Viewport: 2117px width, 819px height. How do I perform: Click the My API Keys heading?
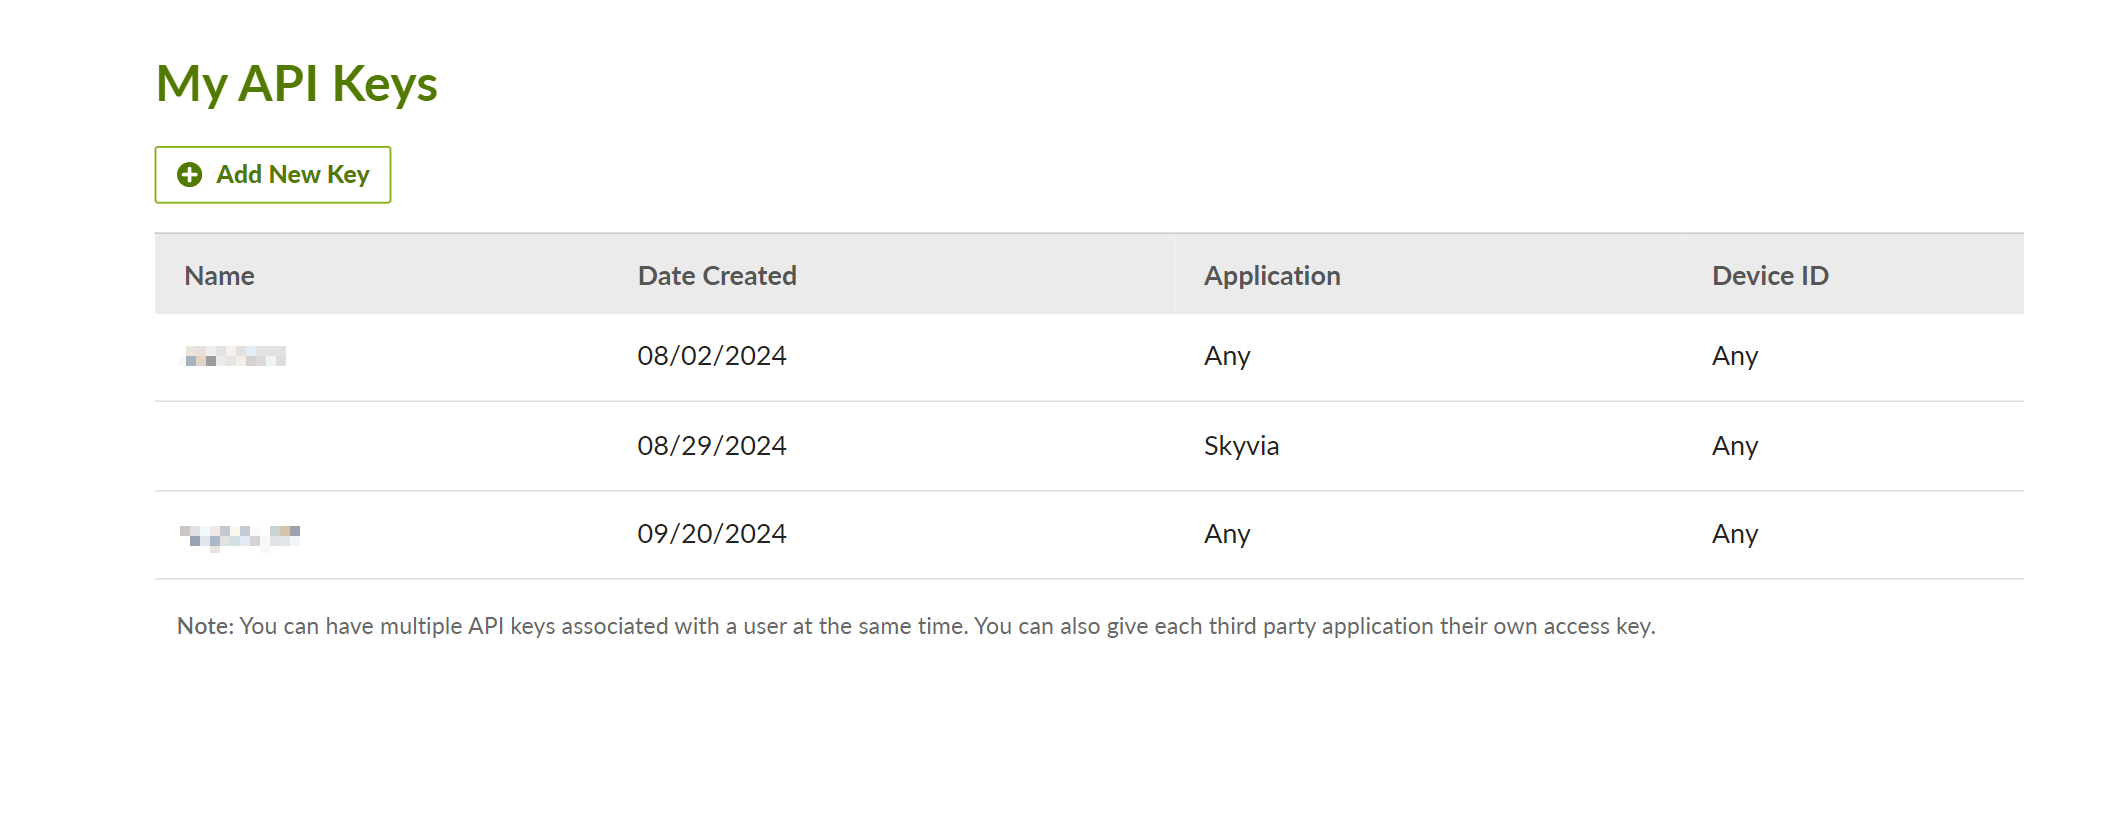tap(297, 84)
